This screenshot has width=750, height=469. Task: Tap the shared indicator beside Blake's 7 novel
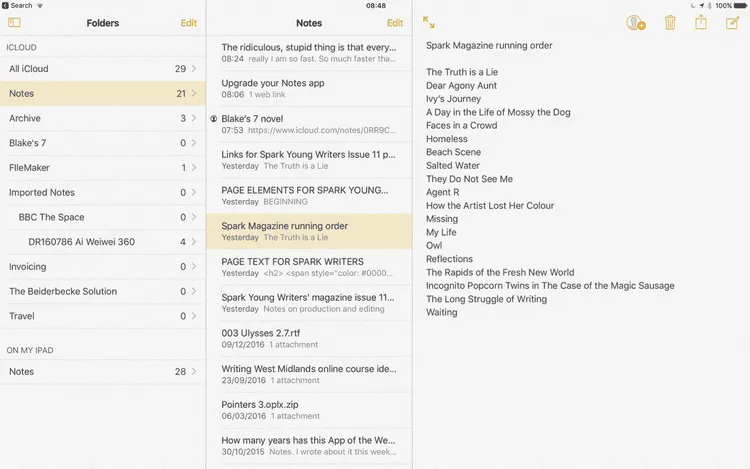click(x=214, y=119)
